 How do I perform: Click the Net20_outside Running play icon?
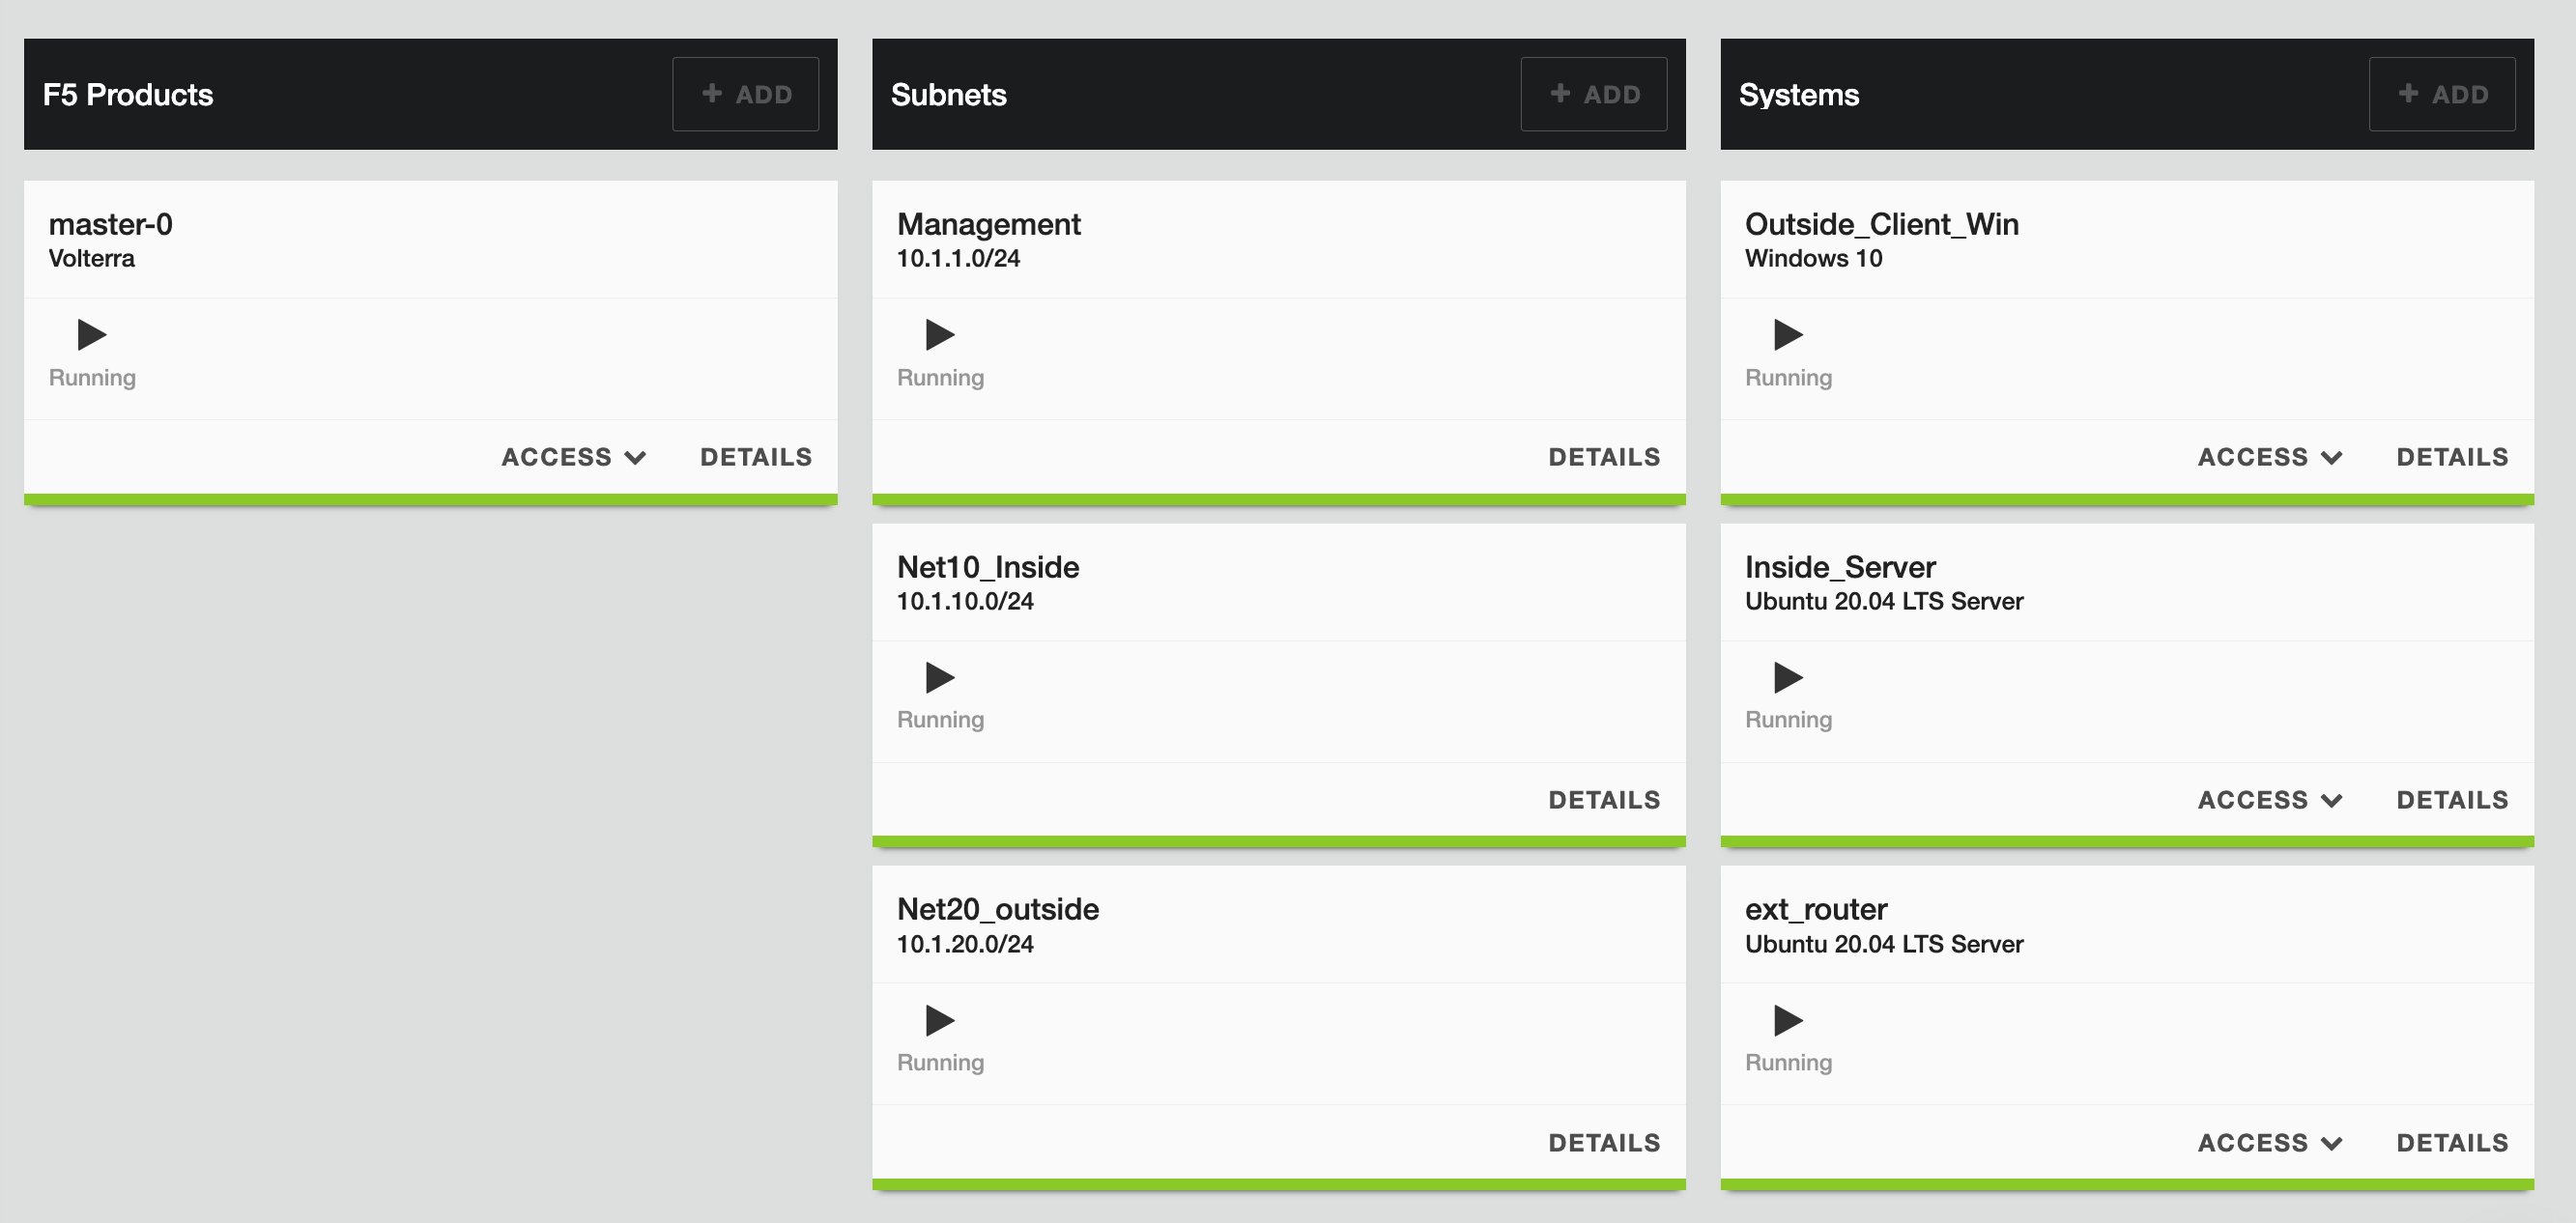[x=939, y=1020]
